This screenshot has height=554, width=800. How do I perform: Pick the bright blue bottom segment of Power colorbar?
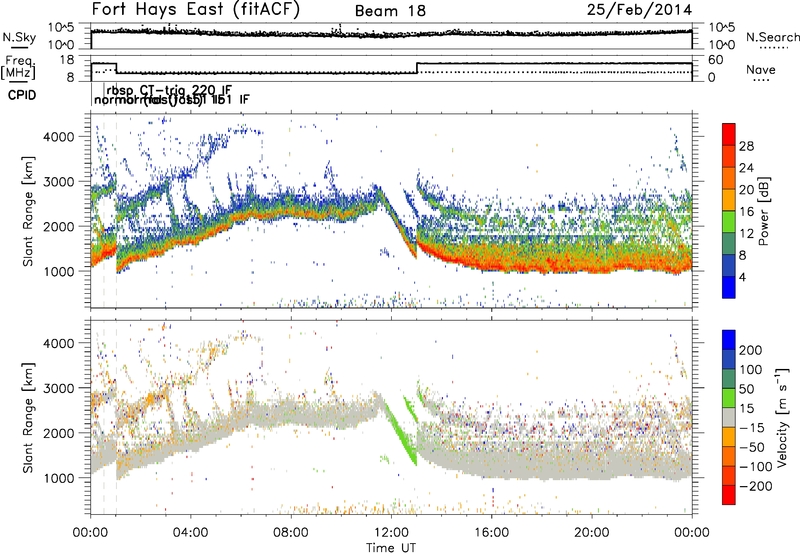point(729,287)
